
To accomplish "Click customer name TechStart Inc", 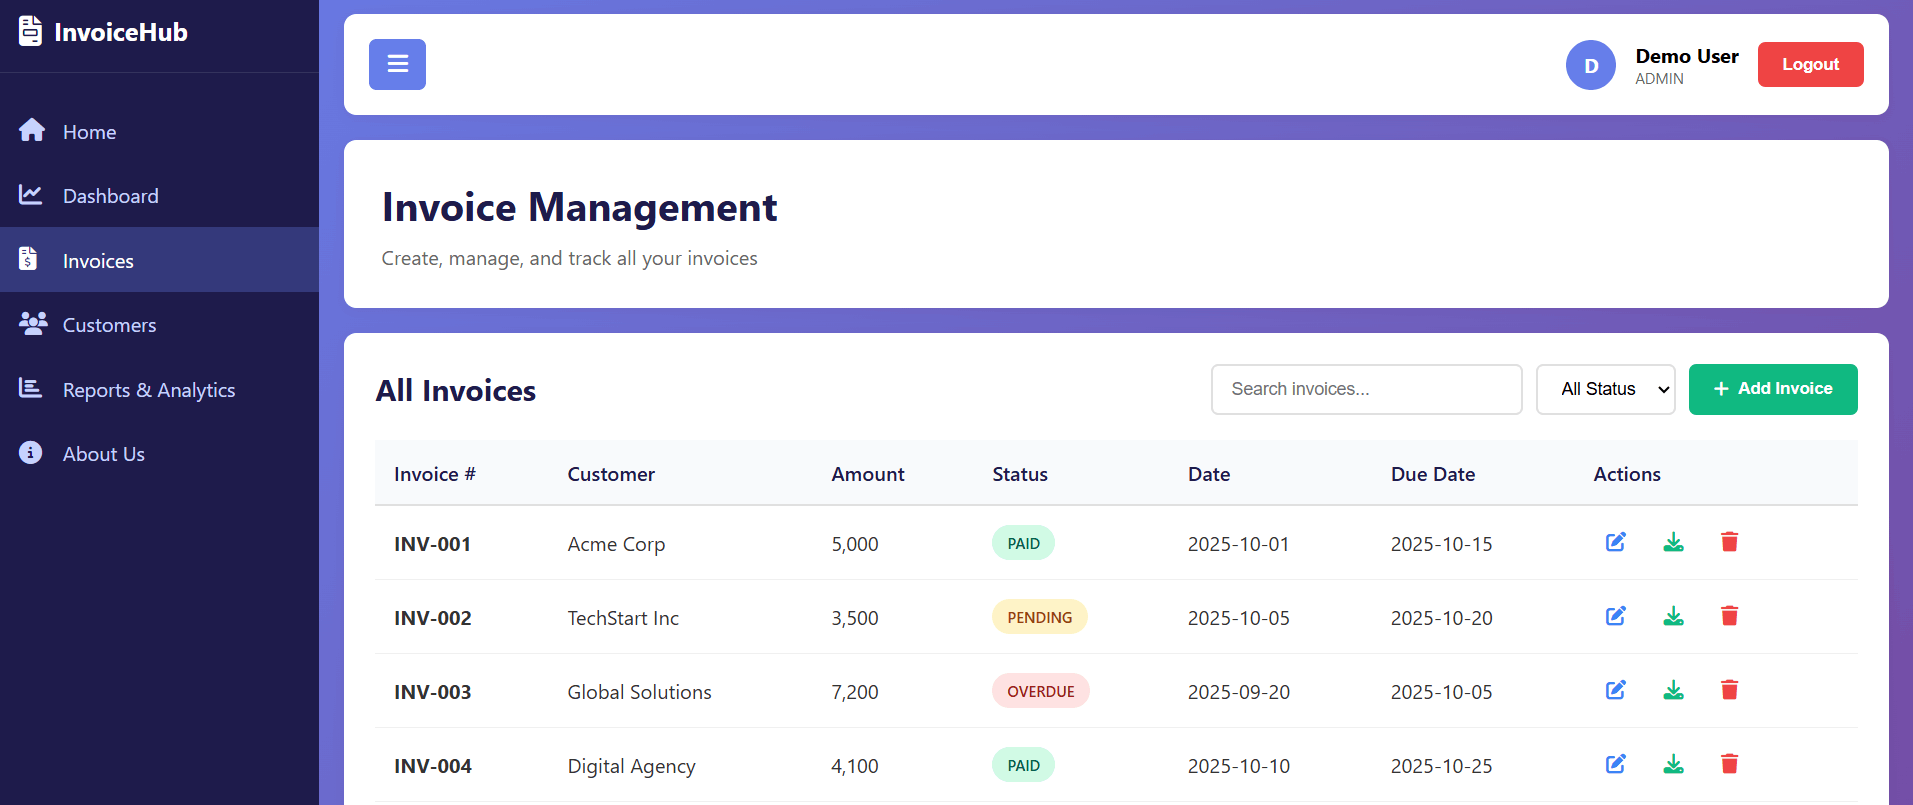I will 623,618.
